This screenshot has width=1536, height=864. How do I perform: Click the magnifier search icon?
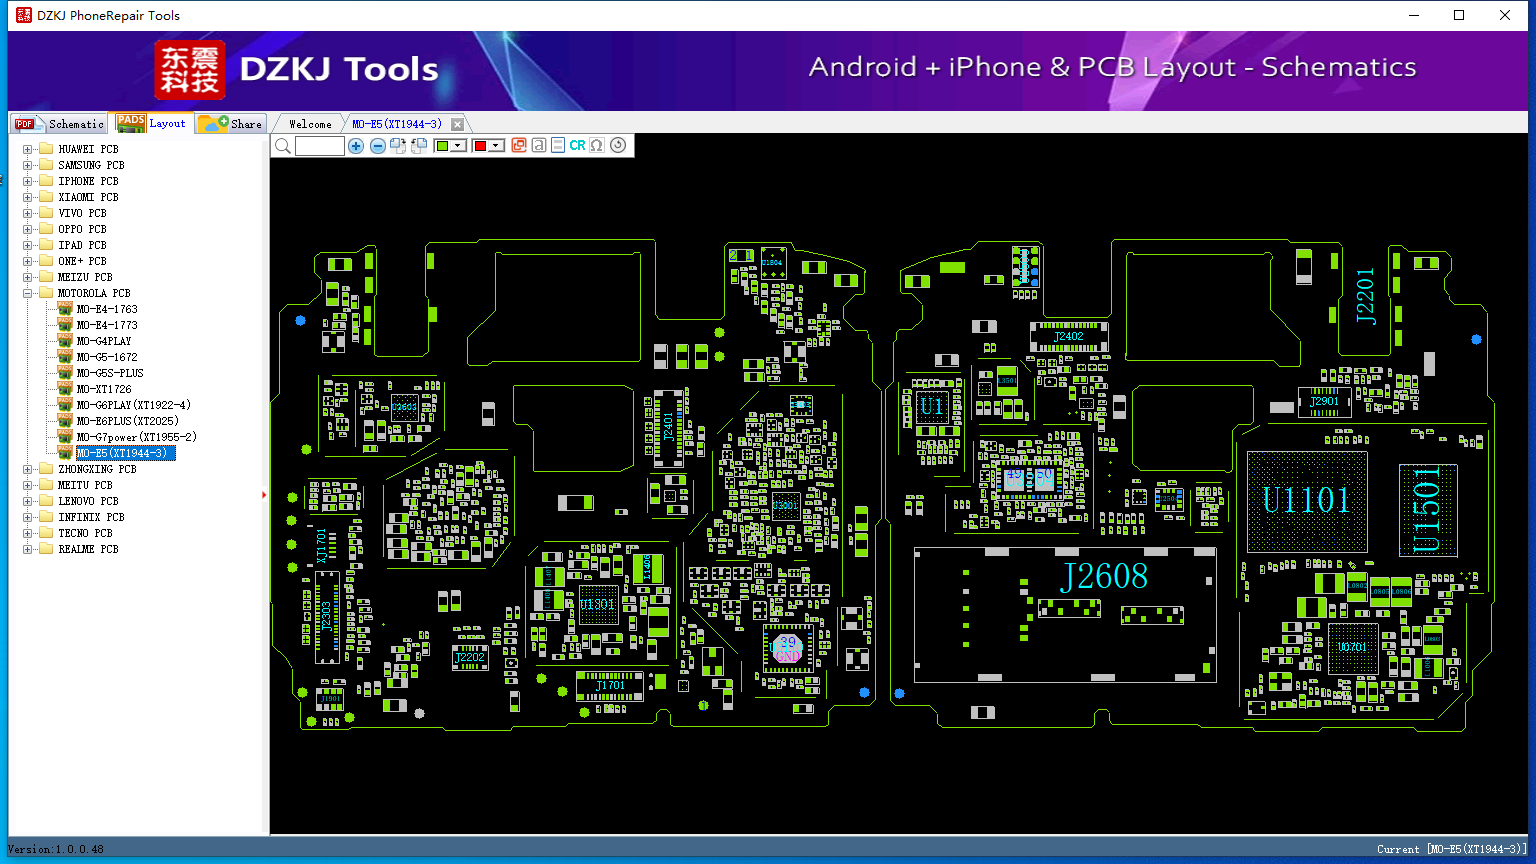(x=283, y=146)
